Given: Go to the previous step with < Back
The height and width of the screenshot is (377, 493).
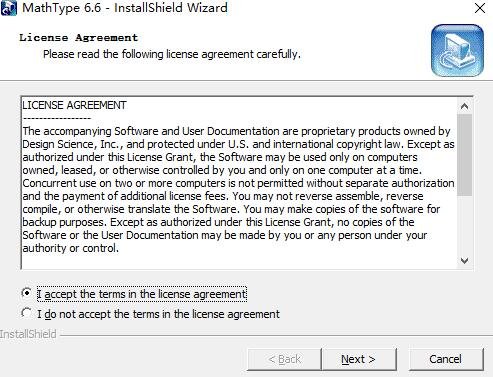Looking at the screenshot, I should click(x=284, y=359).
